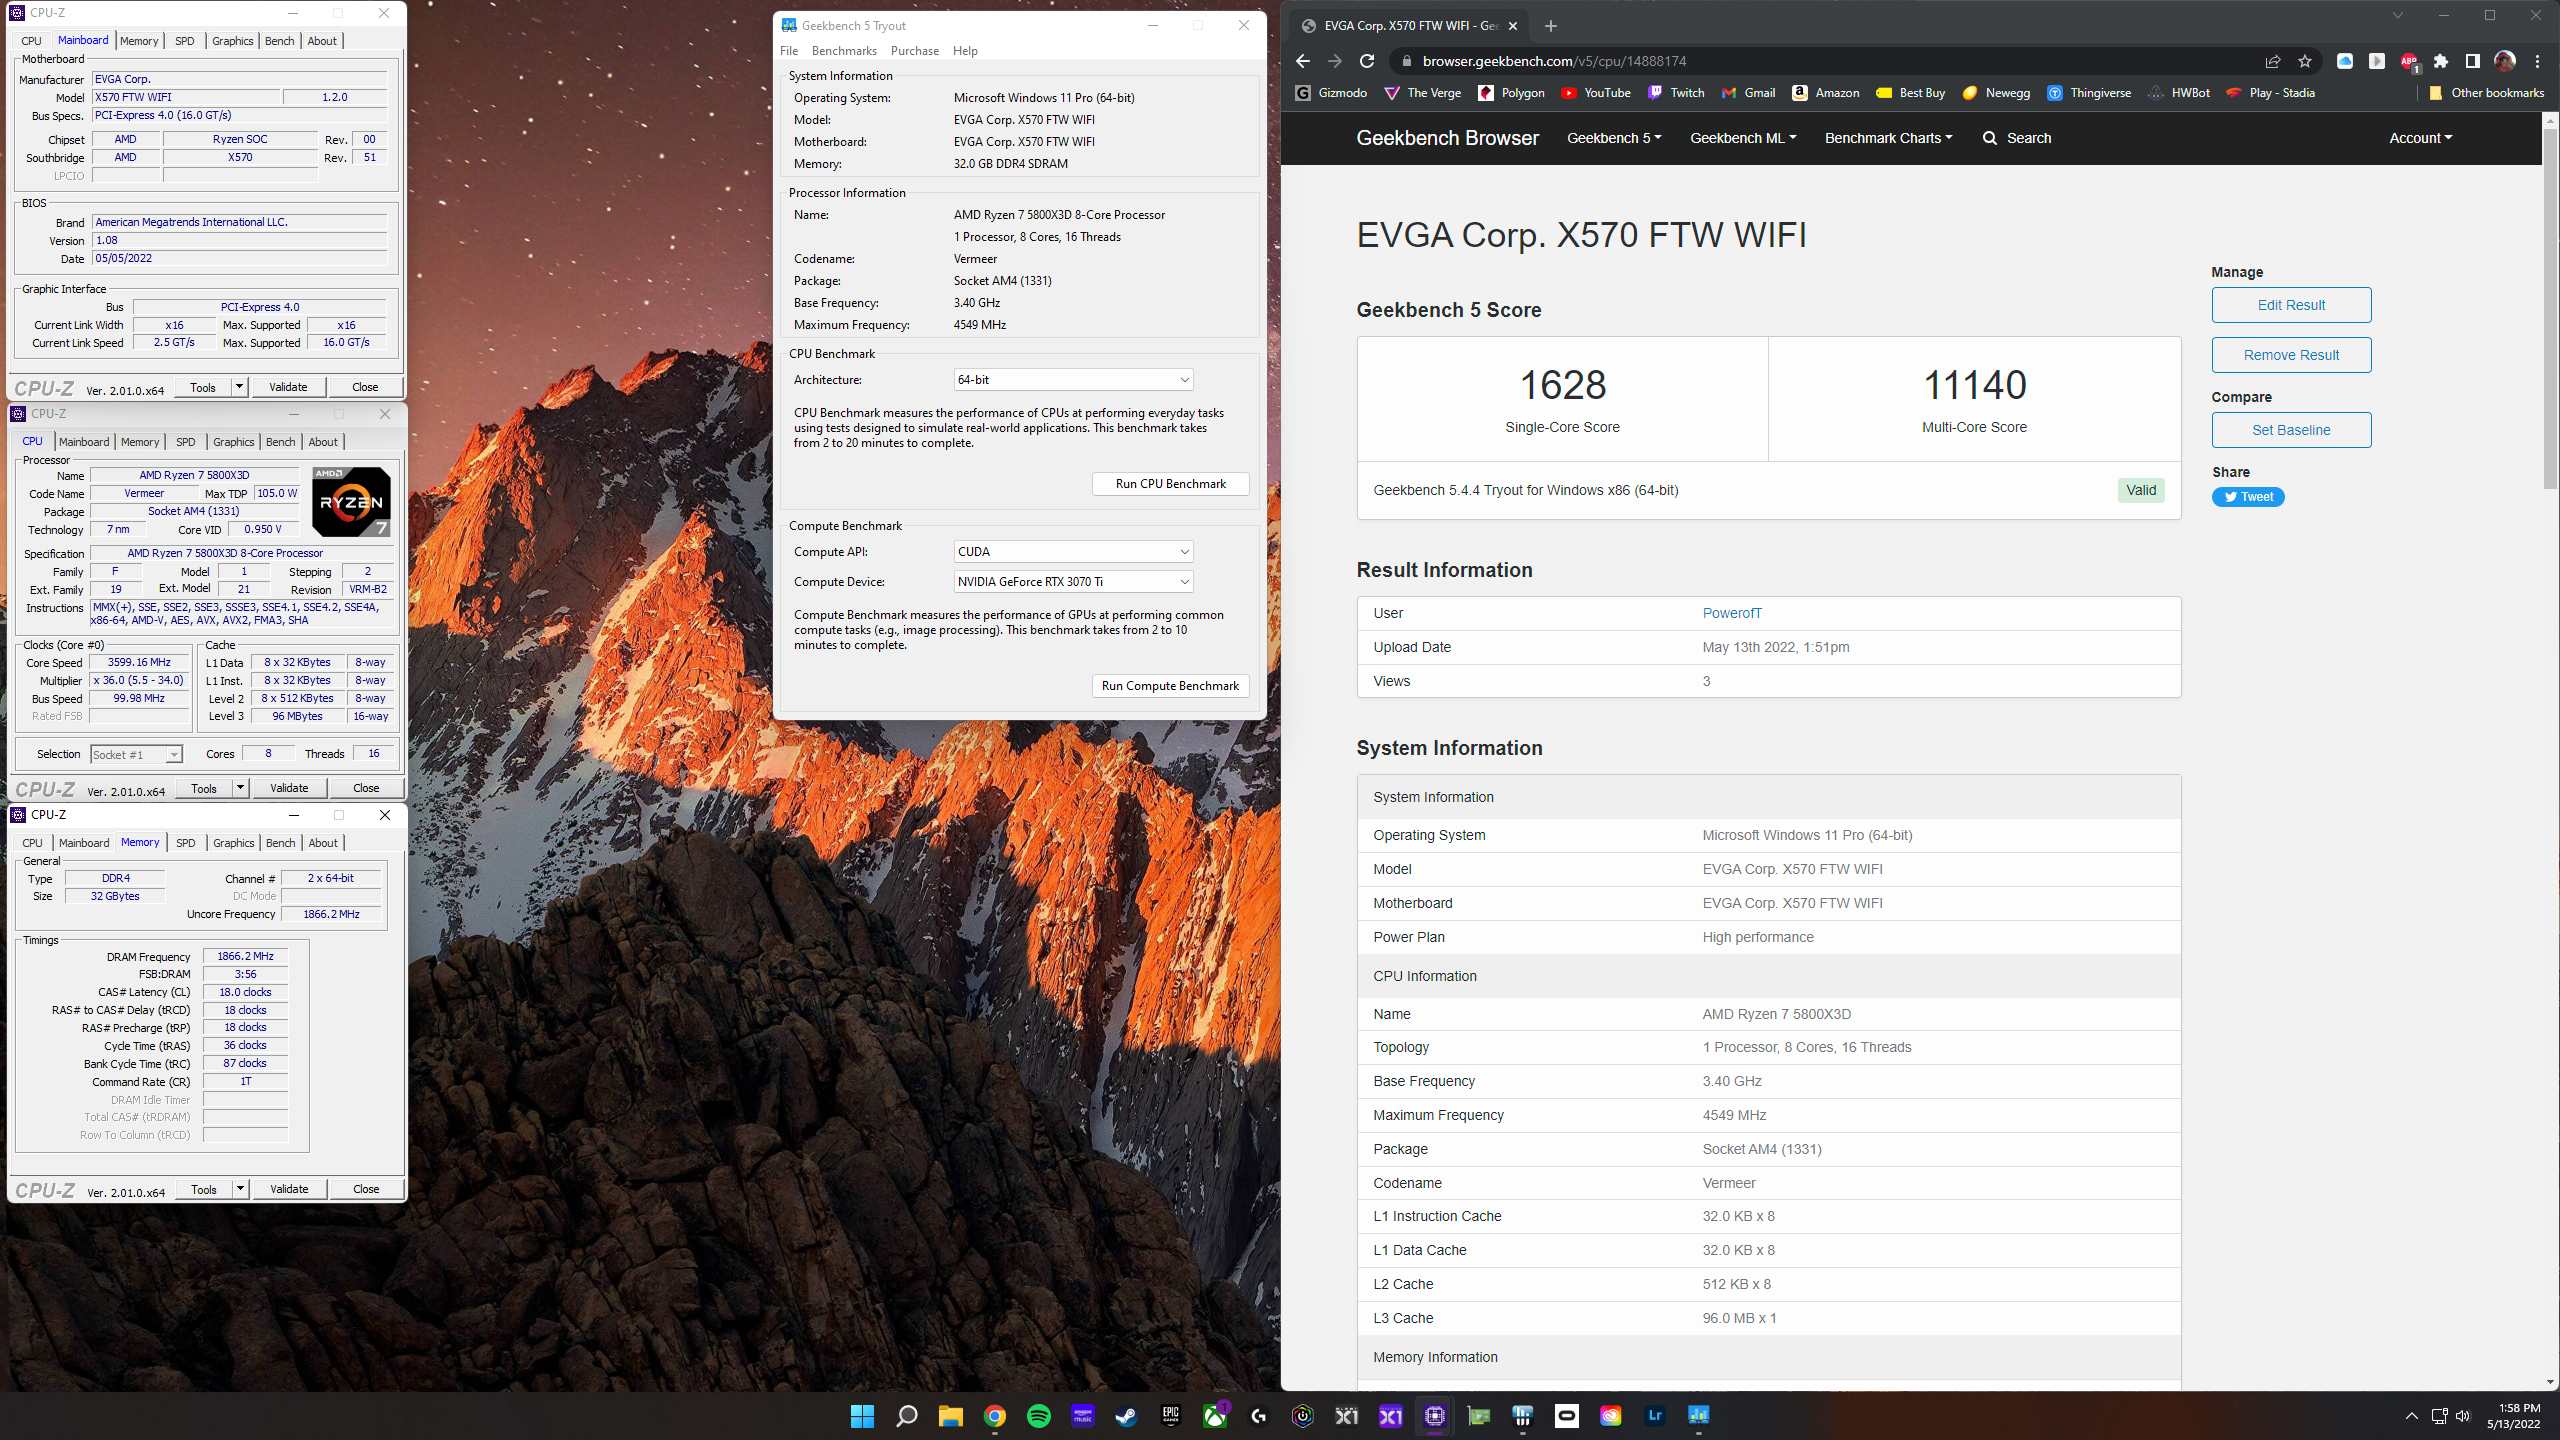Click the search magnifier in Geekbench Browser navbar
This screenshot has width=2560, height=1440.
pyautogui.click(x=1990, y=138)
